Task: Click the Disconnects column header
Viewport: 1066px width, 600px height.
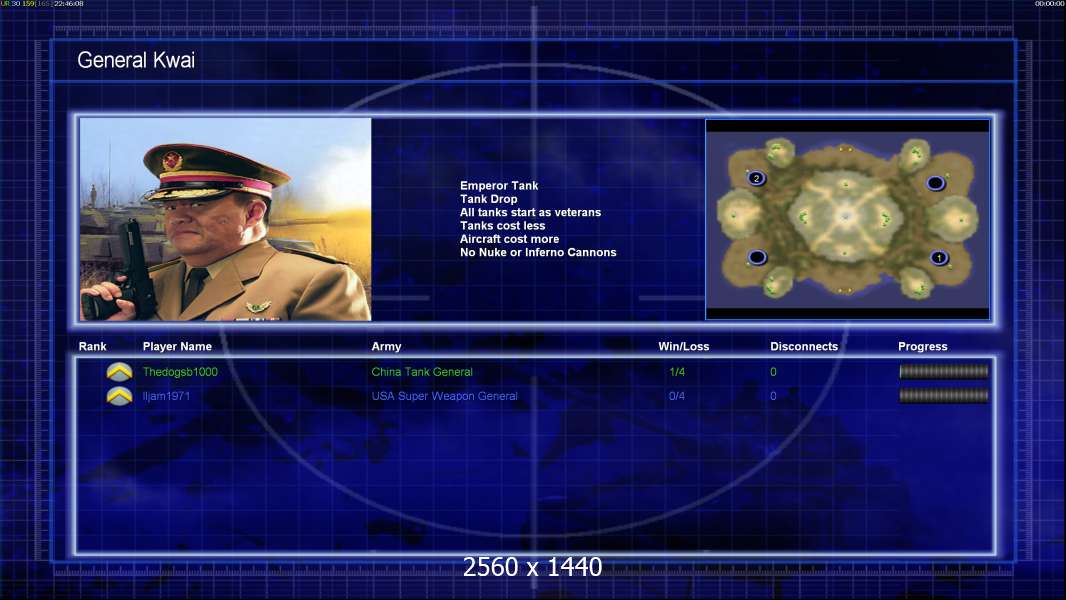Action: tap(804, 346)
